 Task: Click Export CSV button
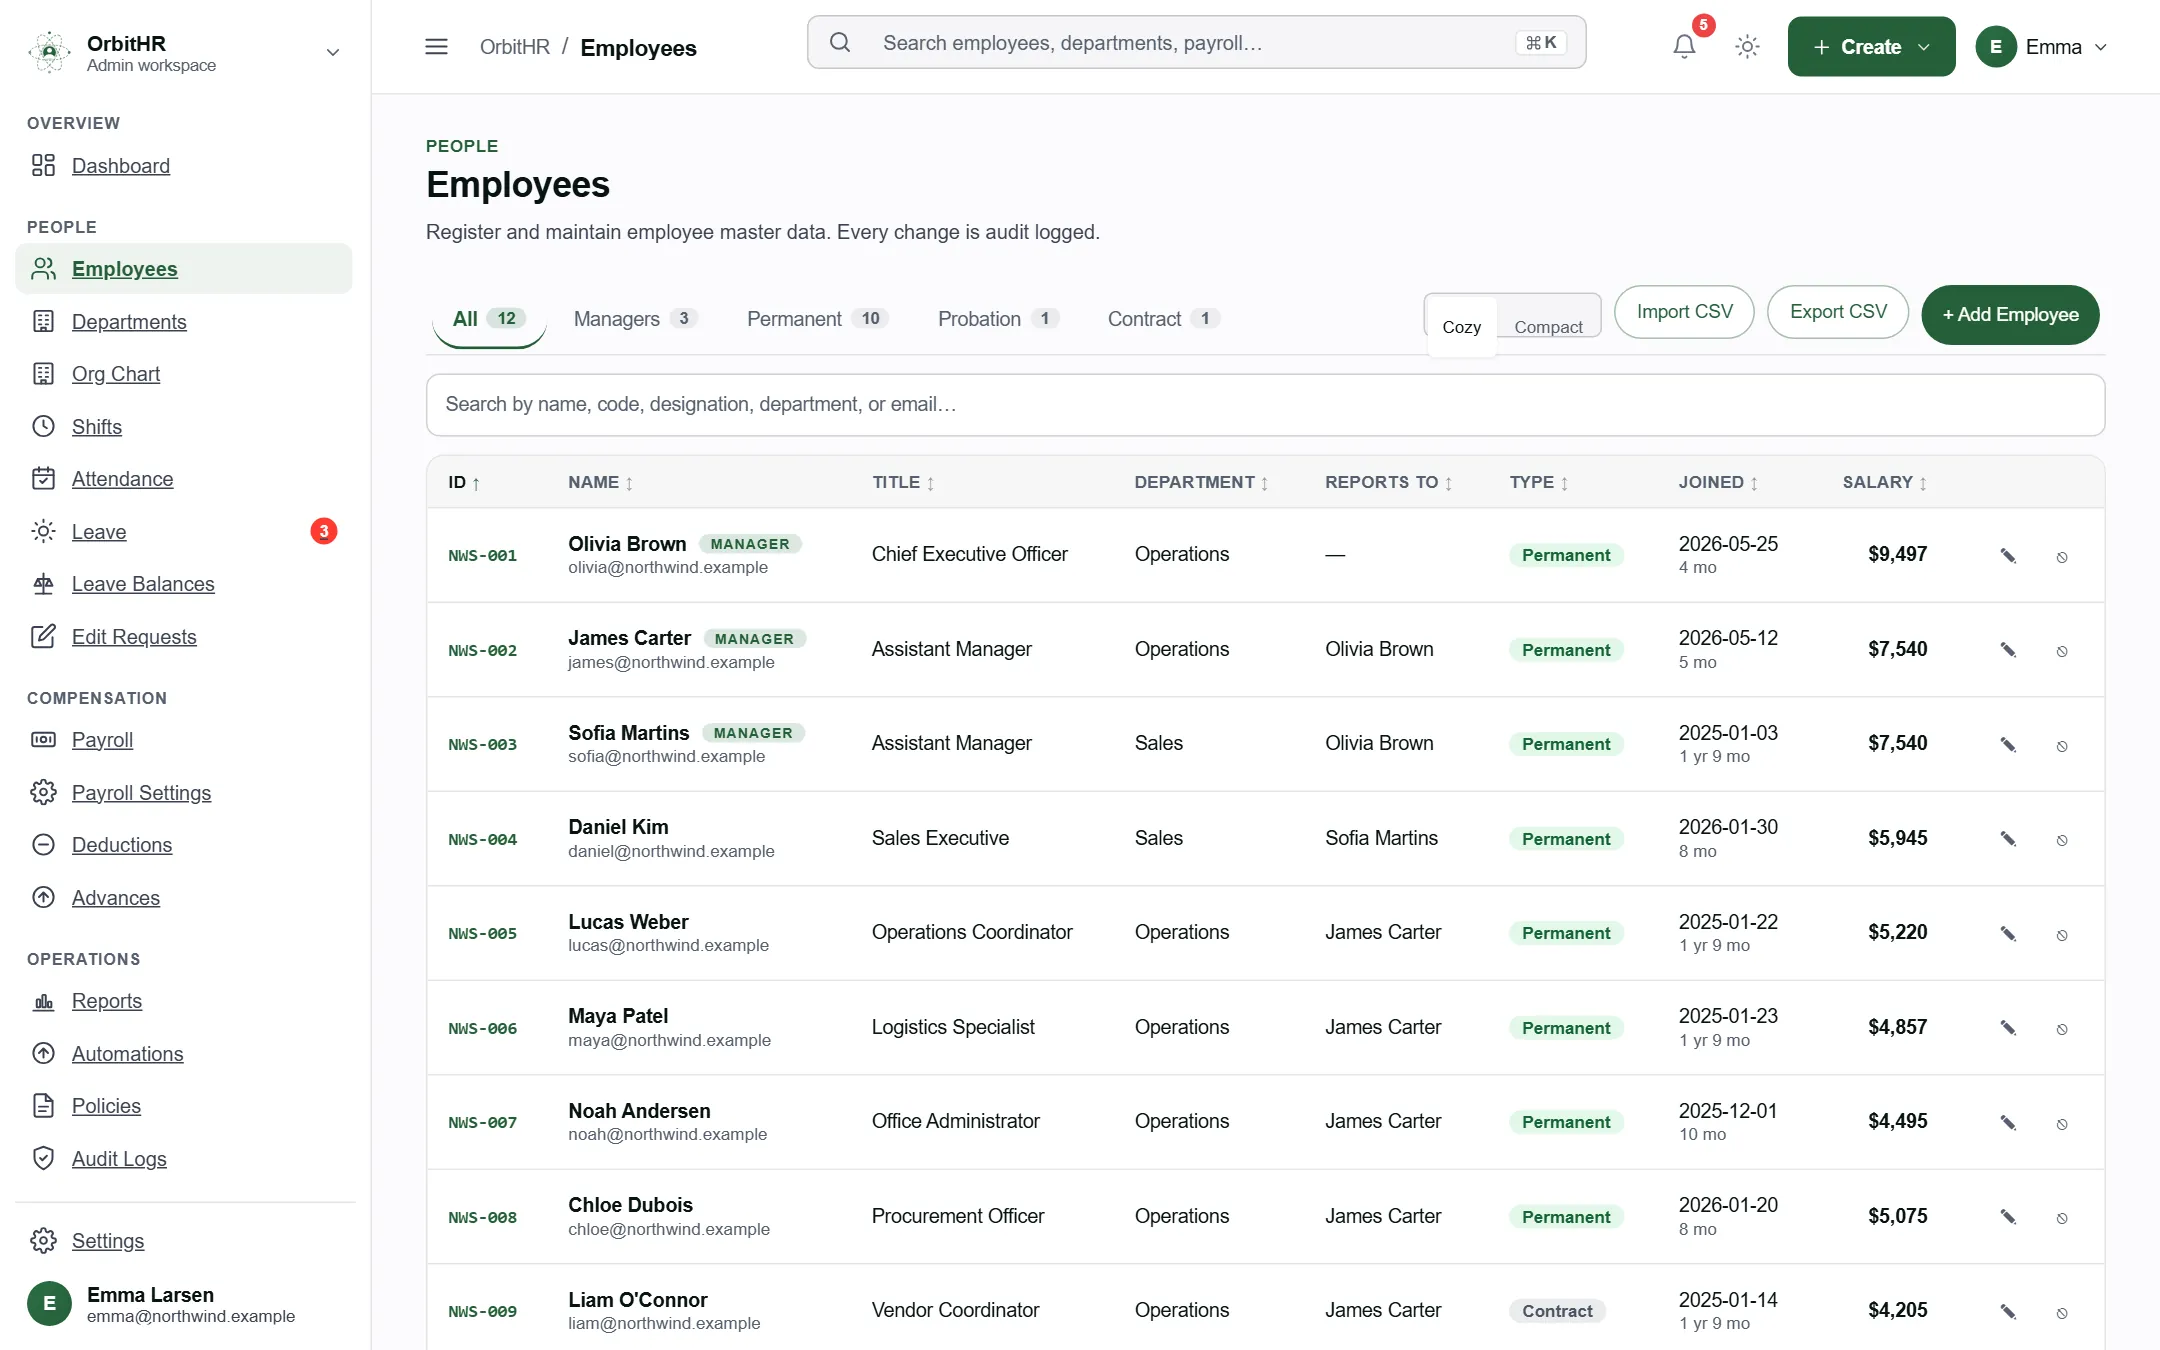click(1838, 312)
